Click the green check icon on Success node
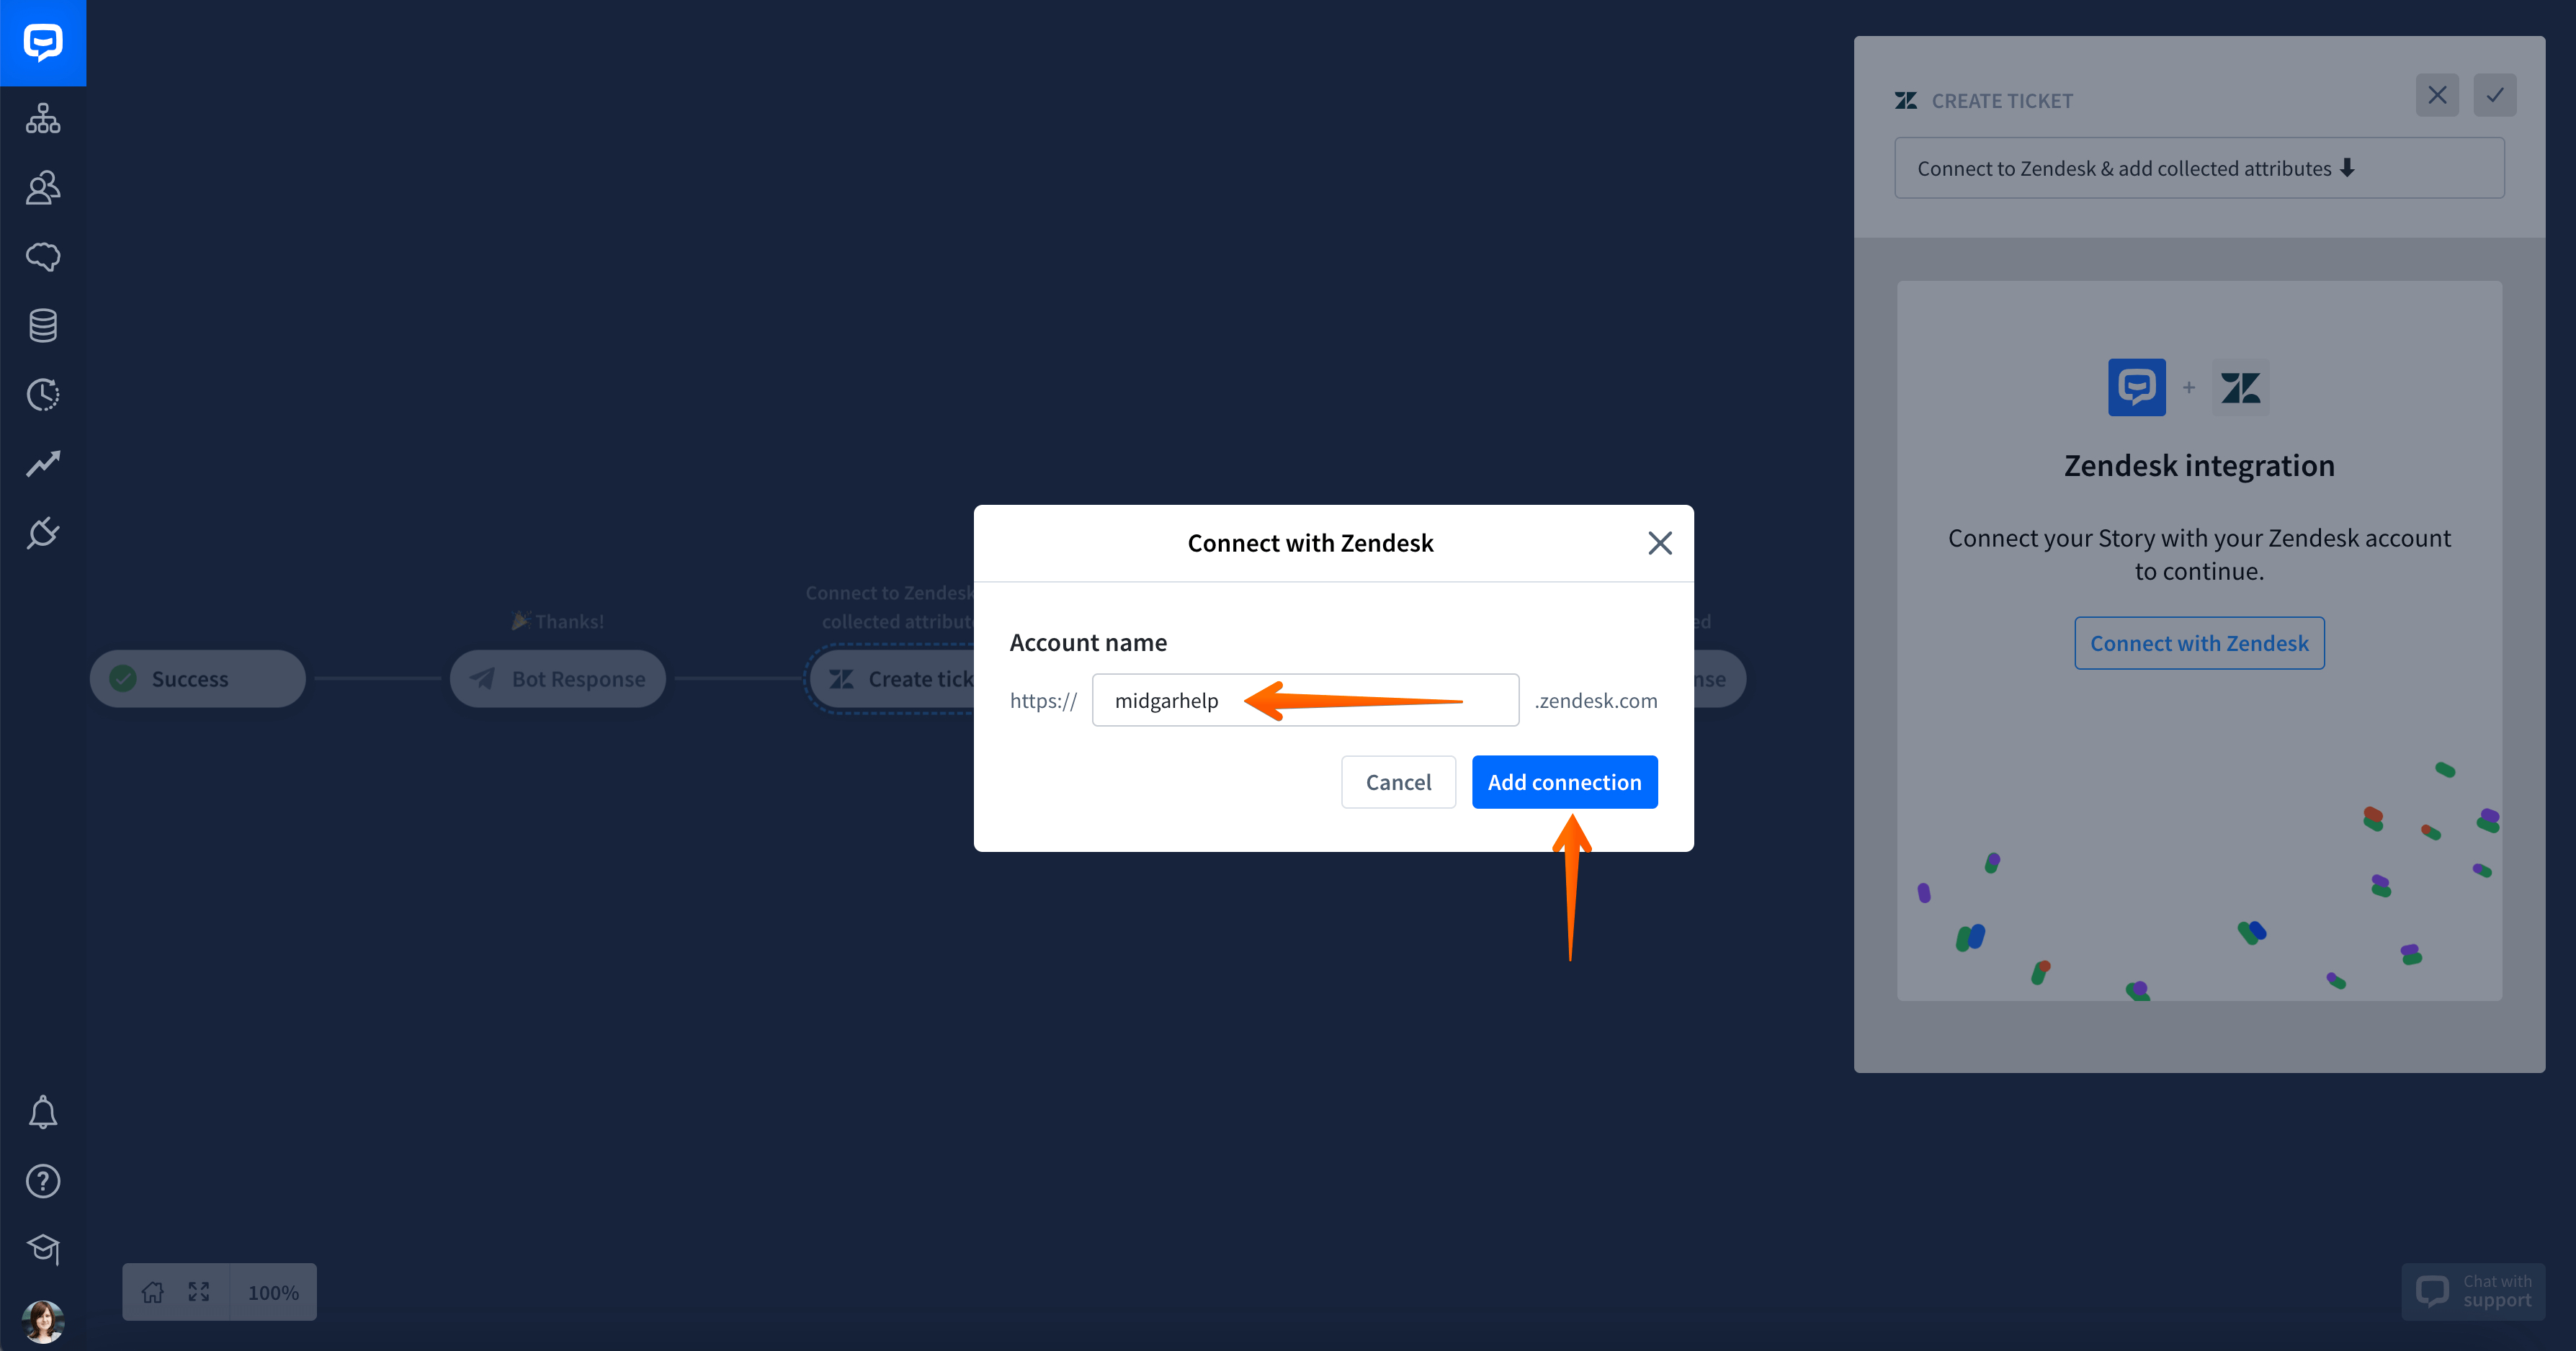2576x1351 pixels. (x=123, y=679)
